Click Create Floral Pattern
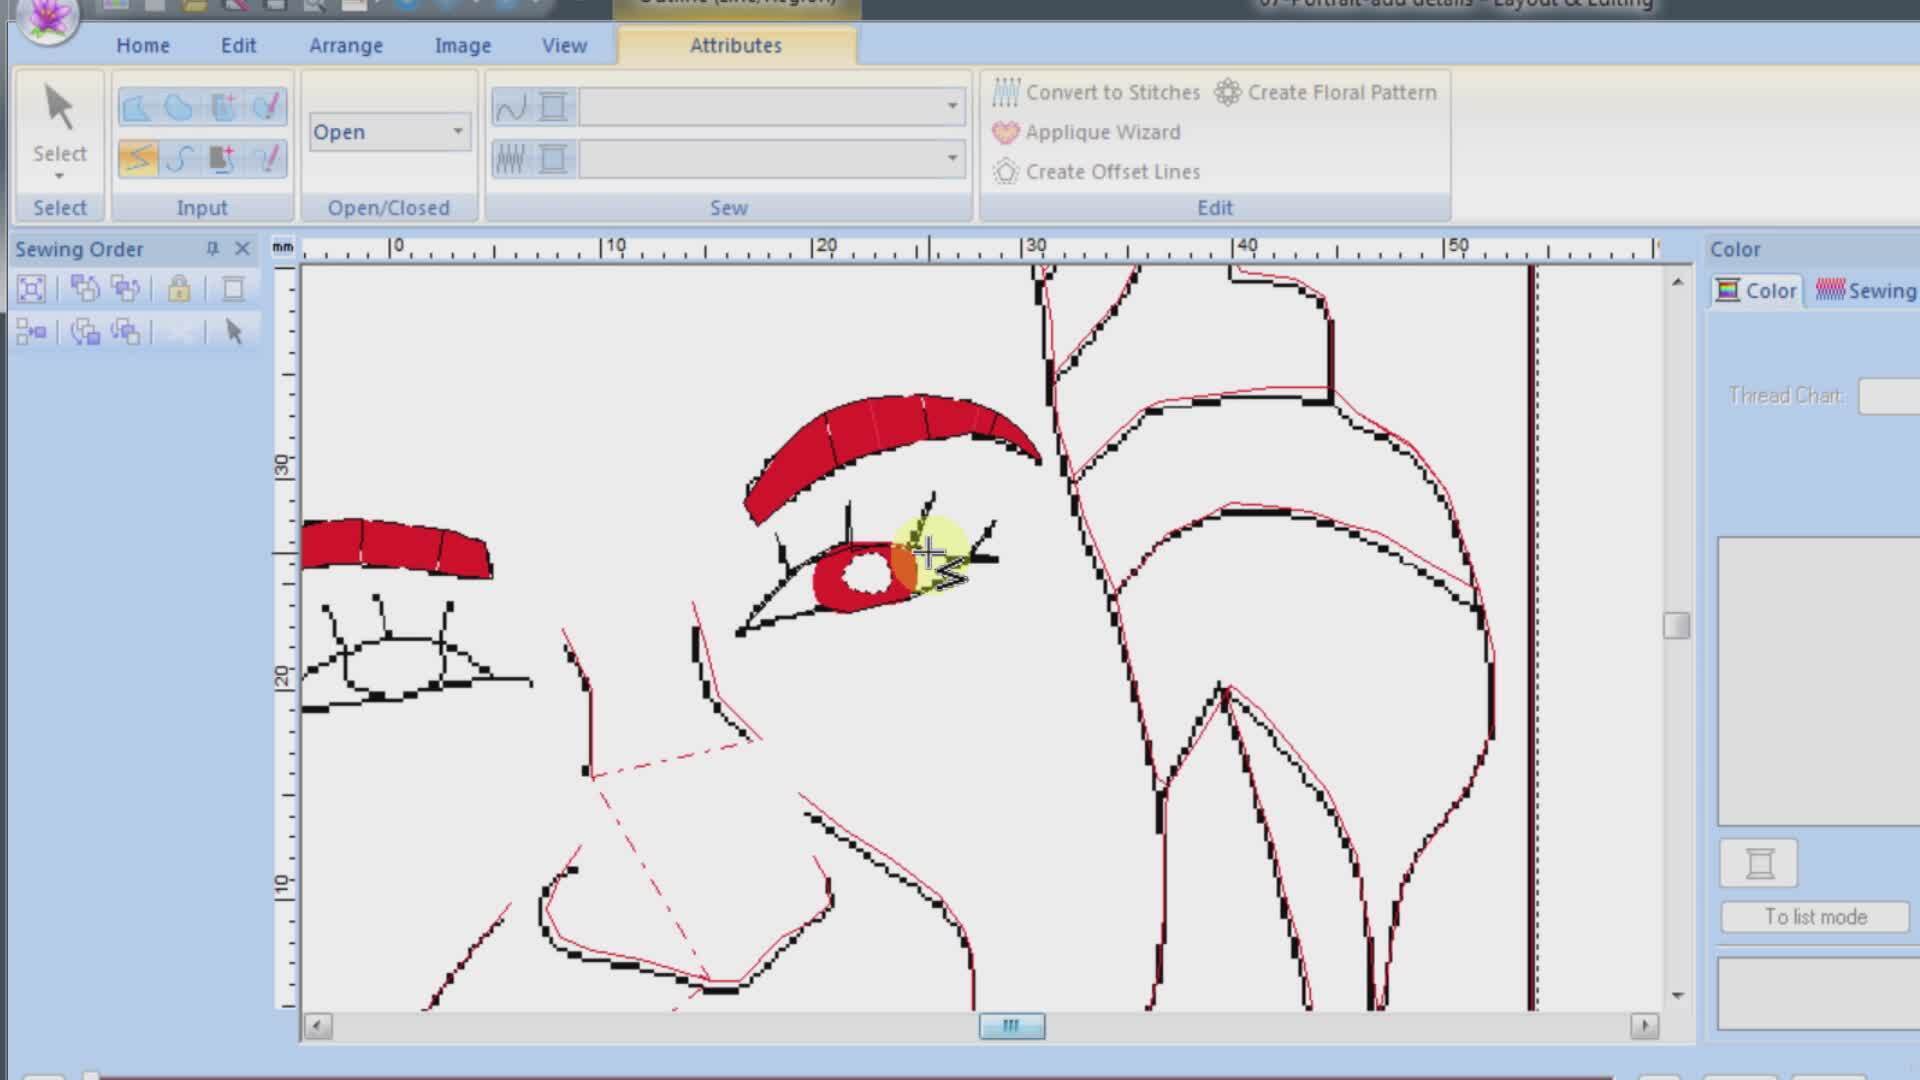The height and width of the screenshot is (1080, 1920). (x=1326, y=92)
